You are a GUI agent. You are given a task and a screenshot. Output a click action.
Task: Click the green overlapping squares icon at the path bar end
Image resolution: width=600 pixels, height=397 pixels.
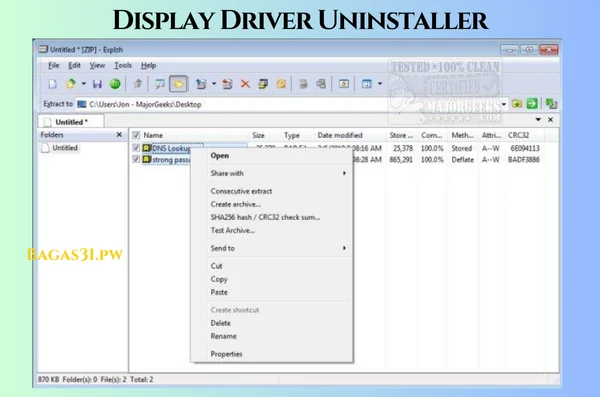(x=551, y=103)
